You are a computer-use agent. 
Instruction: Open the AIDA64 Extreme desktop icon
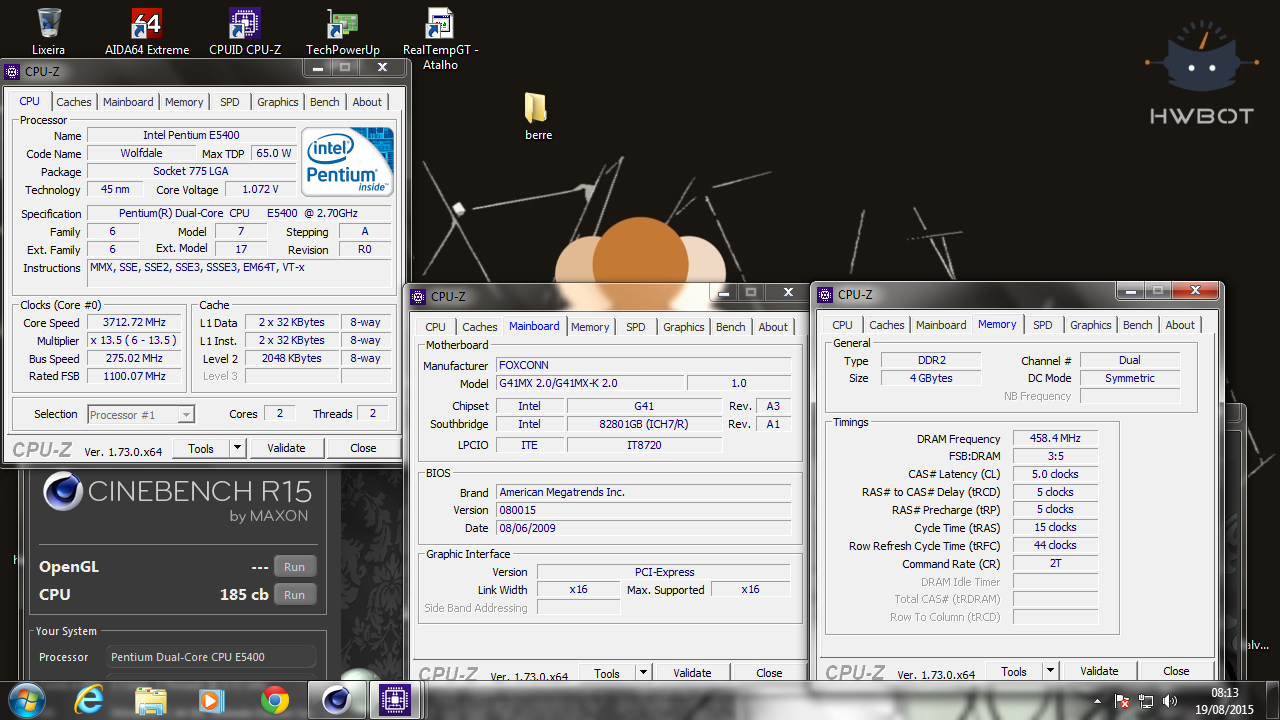(x=147, y=31)
